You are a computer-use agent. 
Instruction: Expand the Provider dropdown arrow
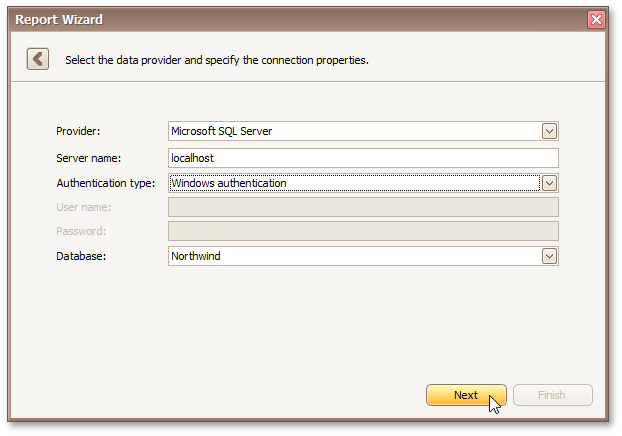pos(548,131)
